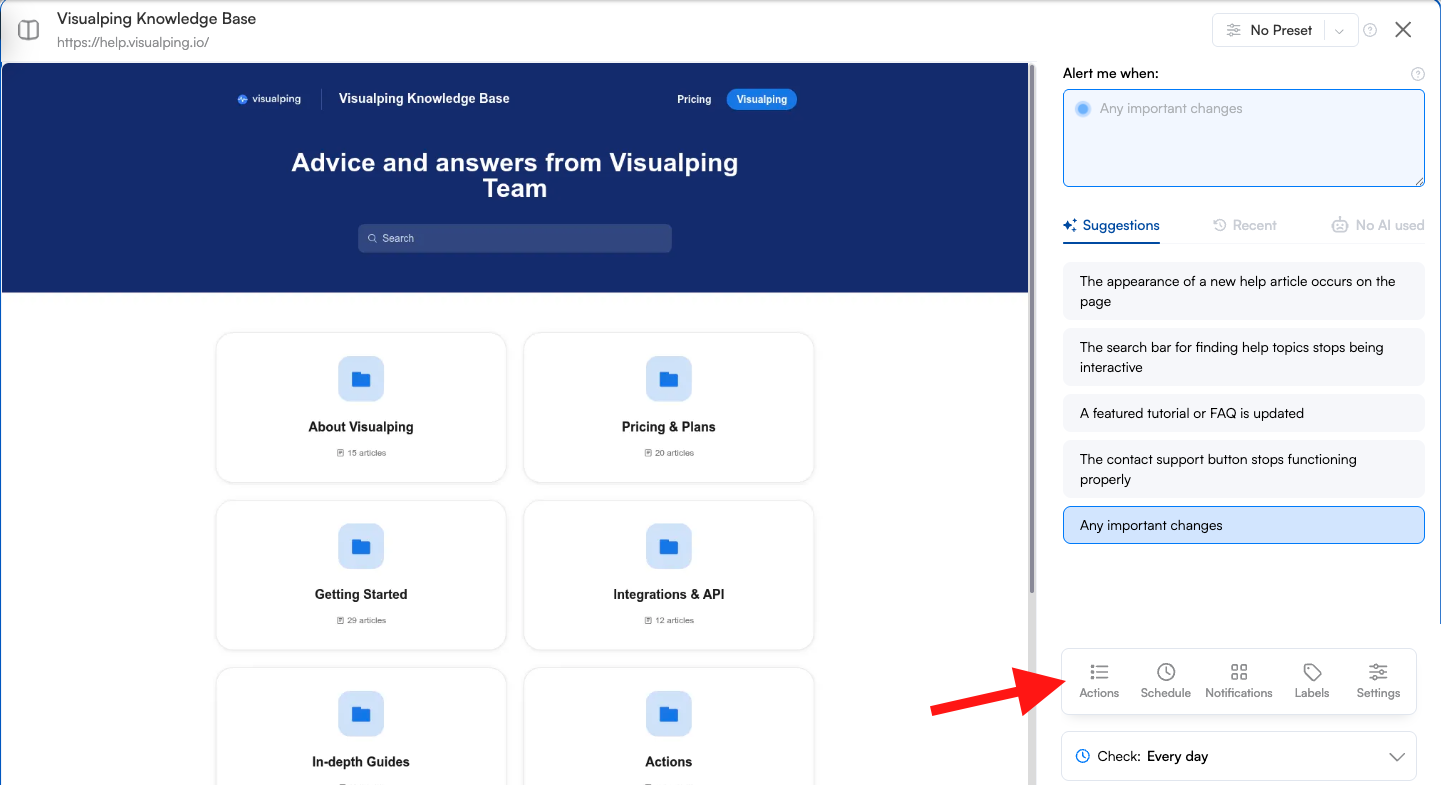Click the help icon next to preset

coord(1370,30)
